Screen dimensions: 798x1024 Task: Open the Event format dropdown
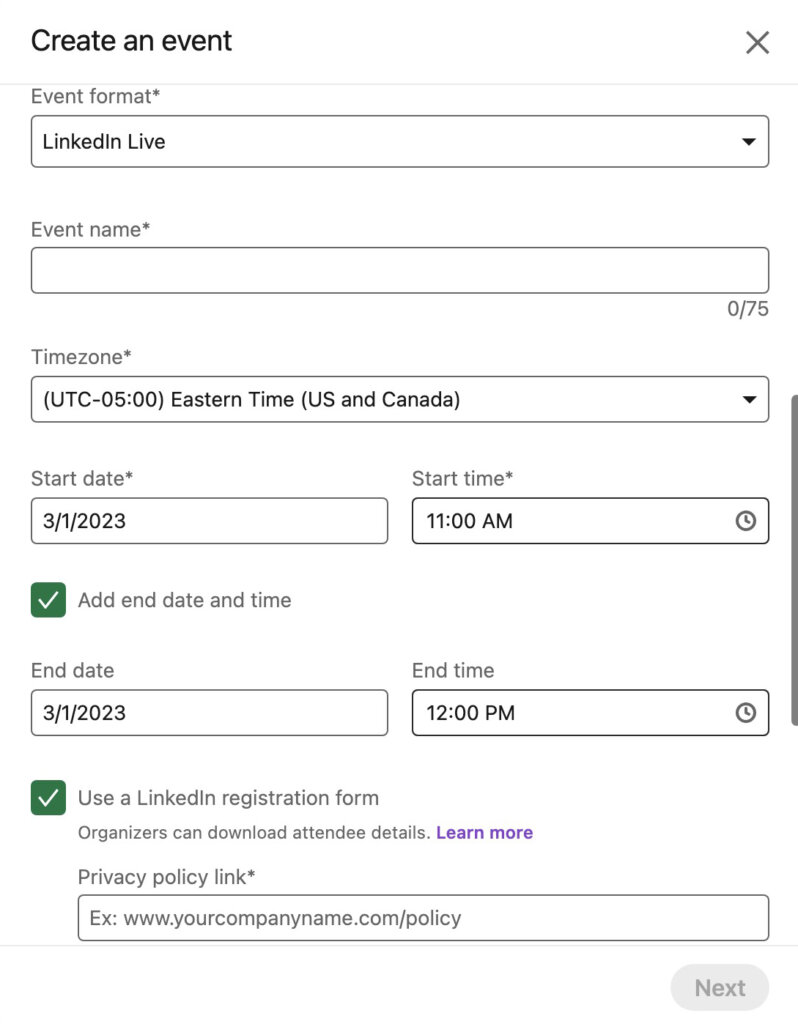coord(400,141)
